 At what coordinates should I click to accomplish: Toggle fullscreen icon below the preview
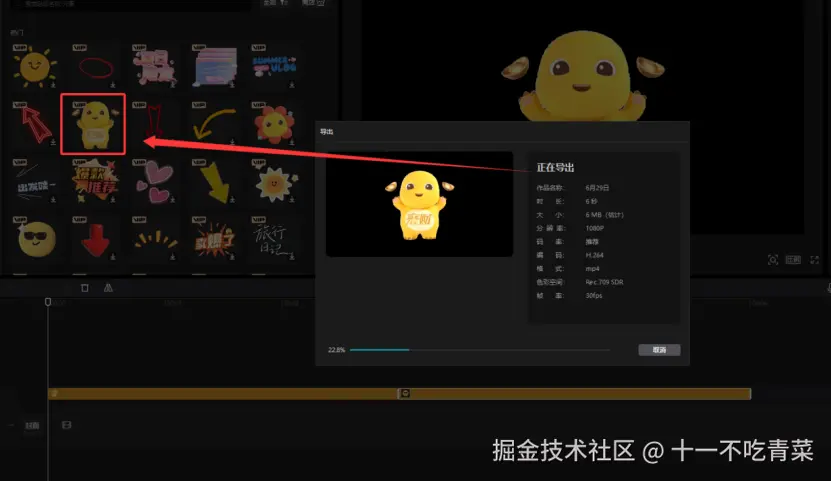(x=815, y=260)
